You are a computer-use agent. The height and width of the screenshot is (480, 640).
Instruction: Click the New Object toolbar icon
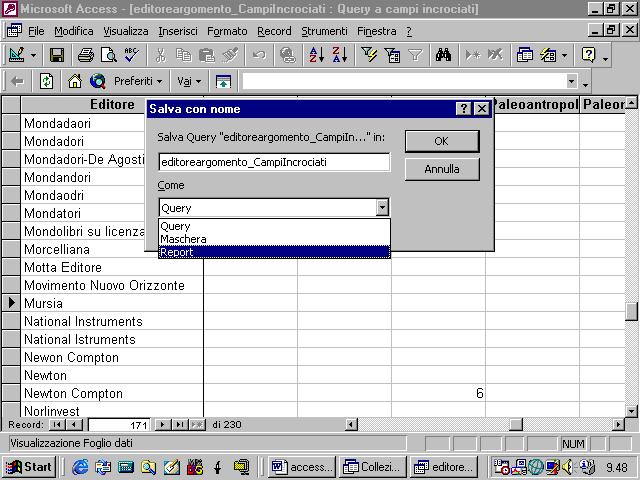[548, 55]
